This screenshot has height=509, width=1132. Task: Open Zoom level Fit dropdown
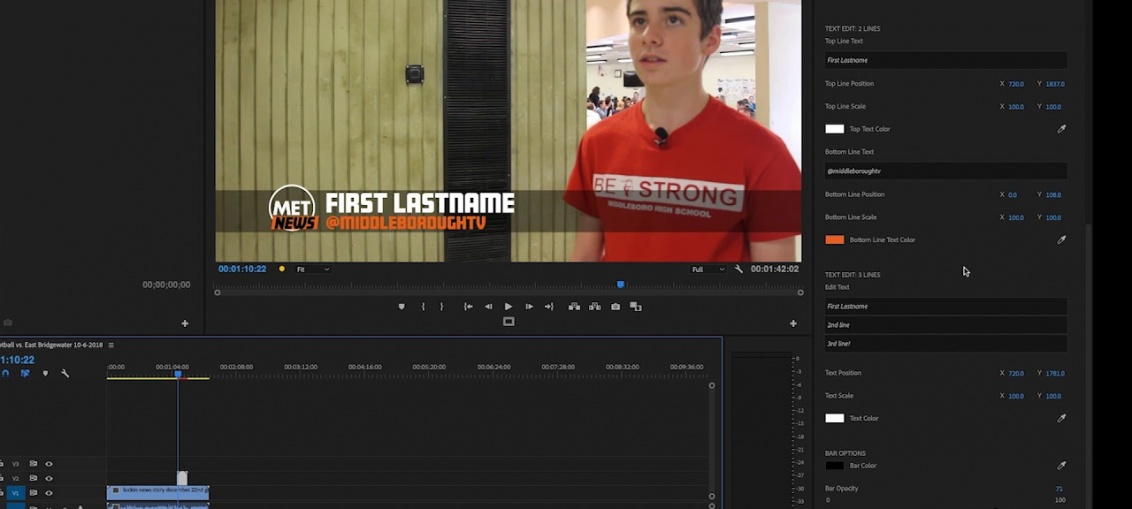pos(313,269)
